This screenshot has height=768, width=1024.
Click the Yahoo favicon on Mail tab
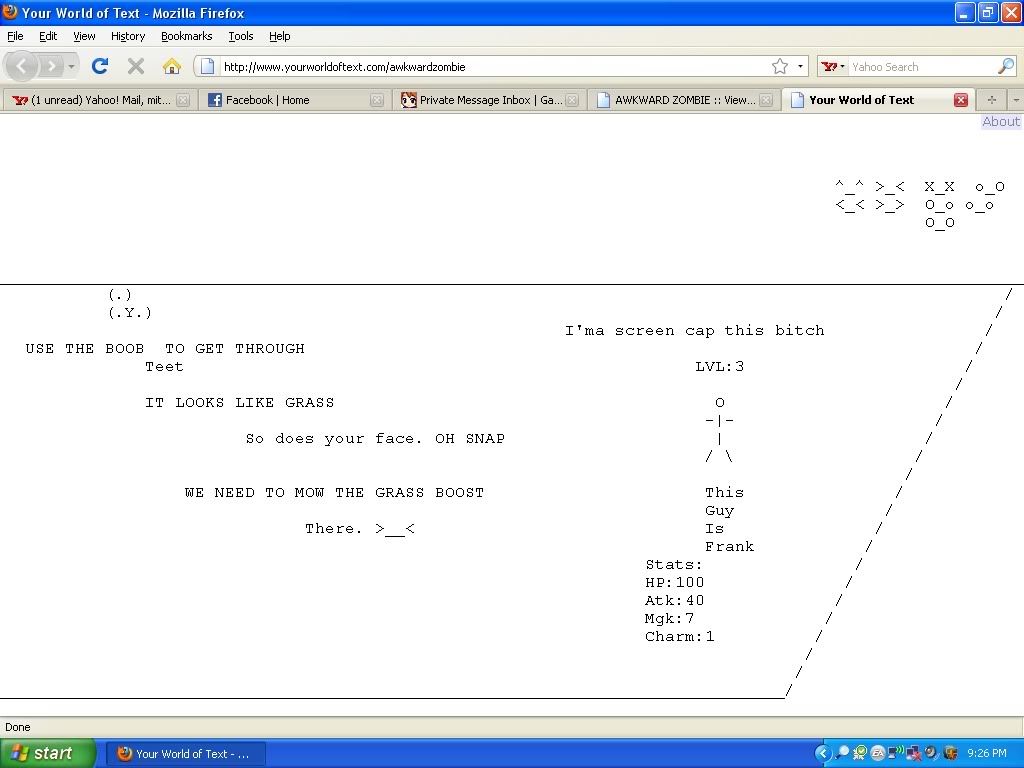click(x=20, y=100)
